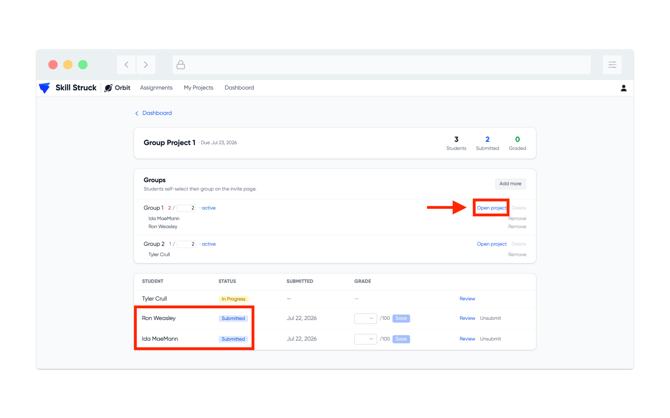Review Tyler Crull's project
The image size is (670, 418).
(x=467, y=299)
